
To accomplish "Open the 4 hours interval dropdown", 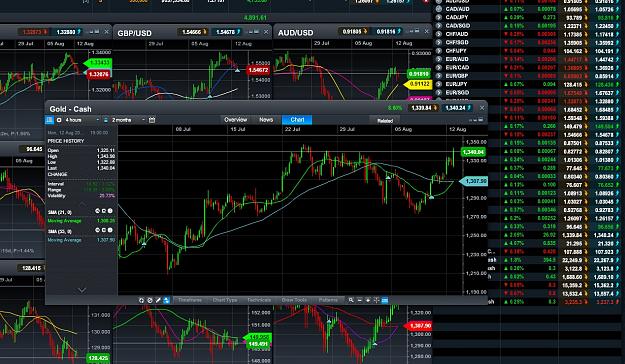I will point(82,120).
